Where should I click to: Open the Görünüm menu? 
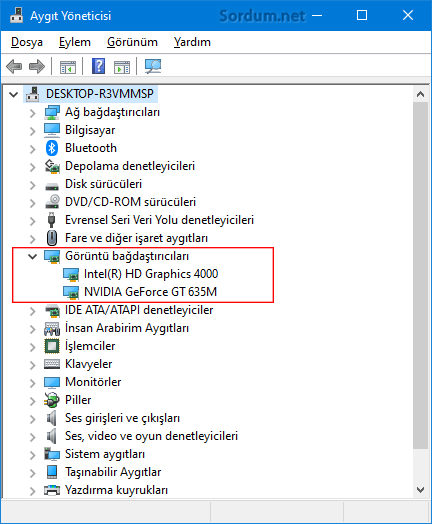tap(132, 42)
